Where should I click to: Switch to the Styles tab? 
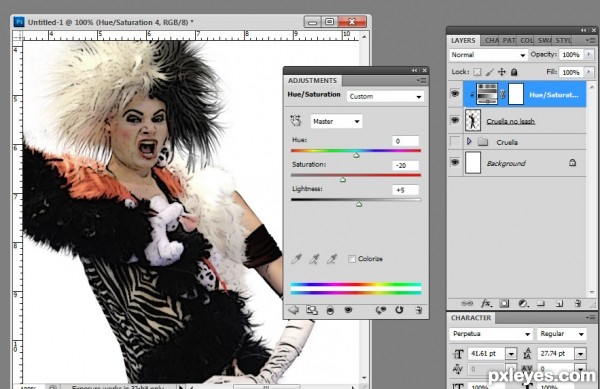click(x=563, y=40)
